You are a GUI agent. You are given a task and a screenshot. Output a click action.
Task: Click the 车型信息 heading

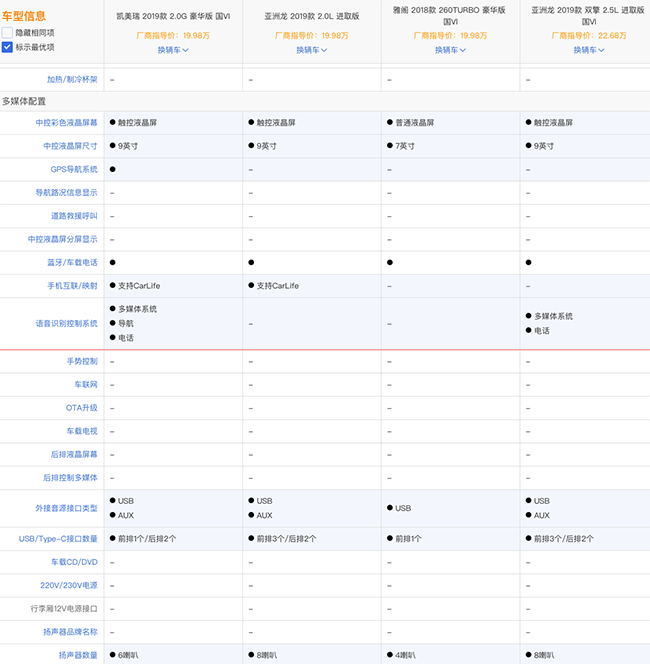tap(24, 16)
